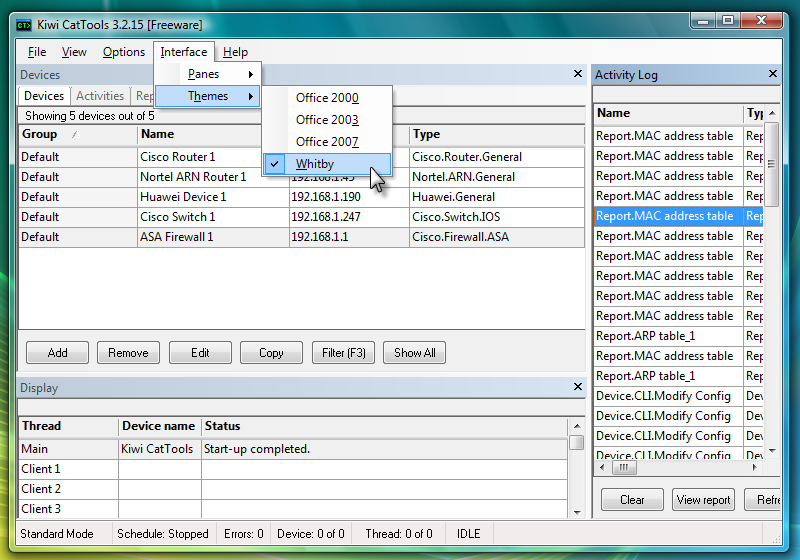Sort devices by Type column header
Image resolution: width=800 pixels, height=560 pixels.
496,135
